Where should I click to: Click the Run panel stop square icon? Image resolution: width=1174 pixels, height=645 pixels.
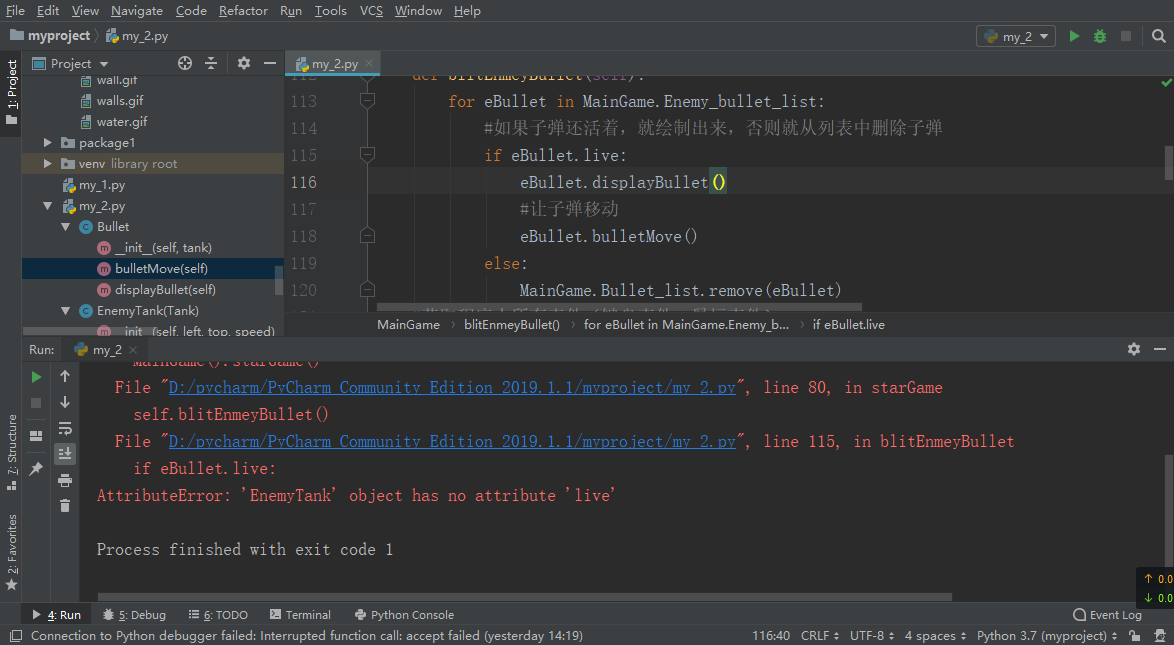36,403
